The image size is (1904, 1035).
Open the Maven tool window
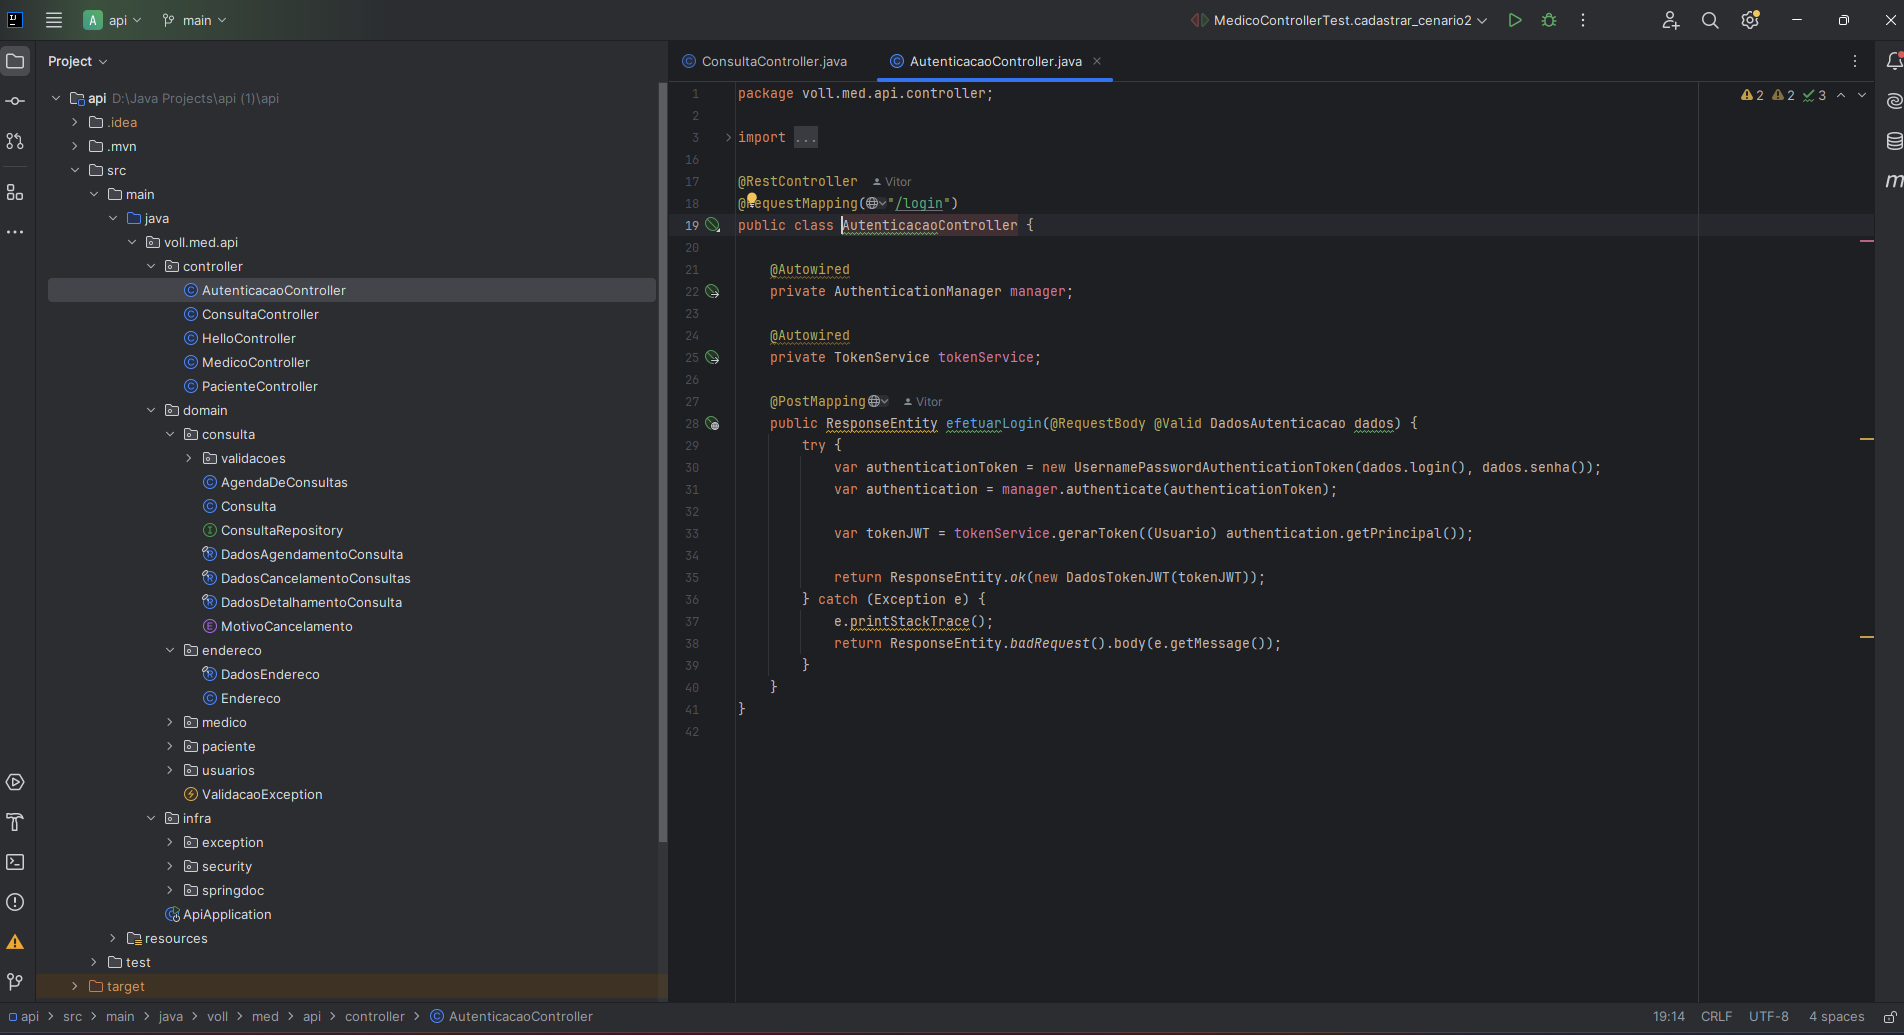pos(1893,181)
